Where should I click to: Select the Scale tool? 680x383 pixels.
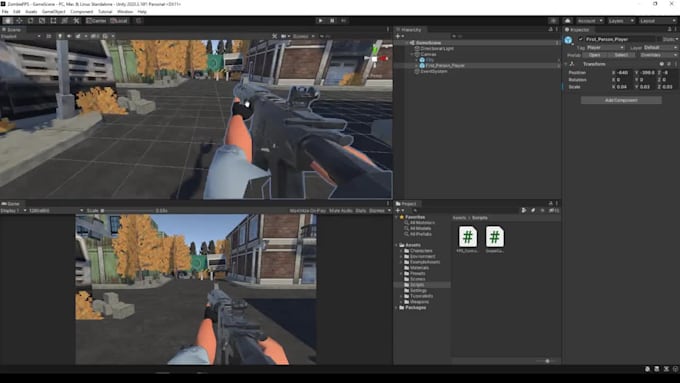[x=42, y=20]
